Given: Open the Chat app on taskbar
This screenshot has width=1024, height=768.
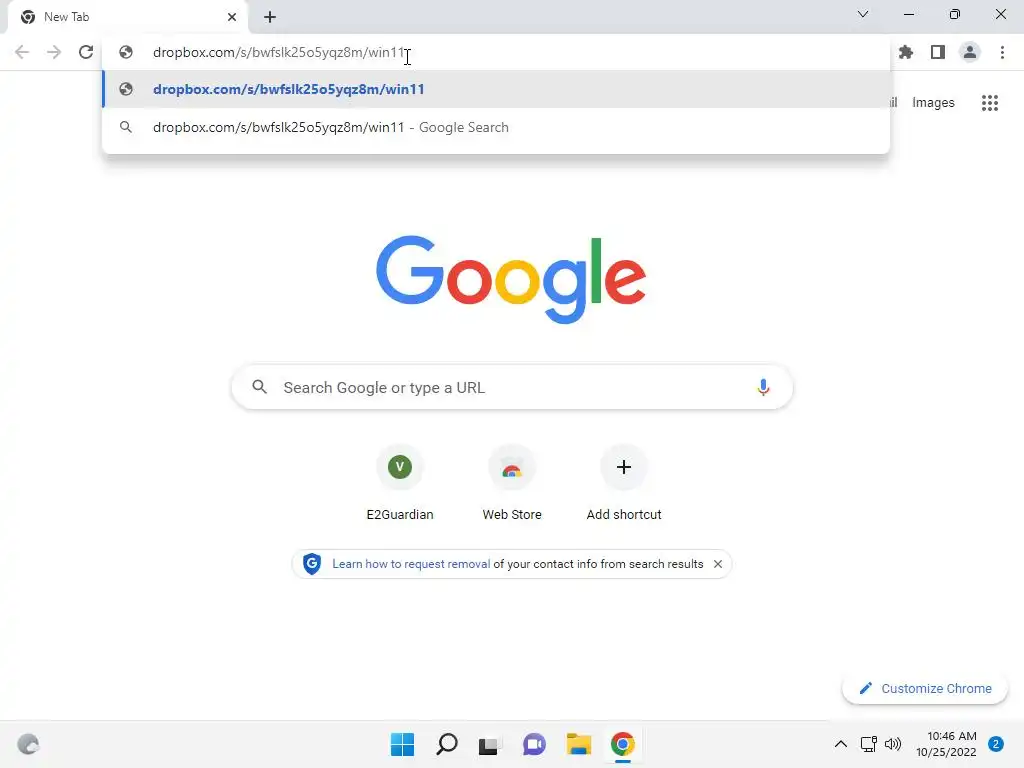Looking at the screenshot, I should (x=534, y=744).
